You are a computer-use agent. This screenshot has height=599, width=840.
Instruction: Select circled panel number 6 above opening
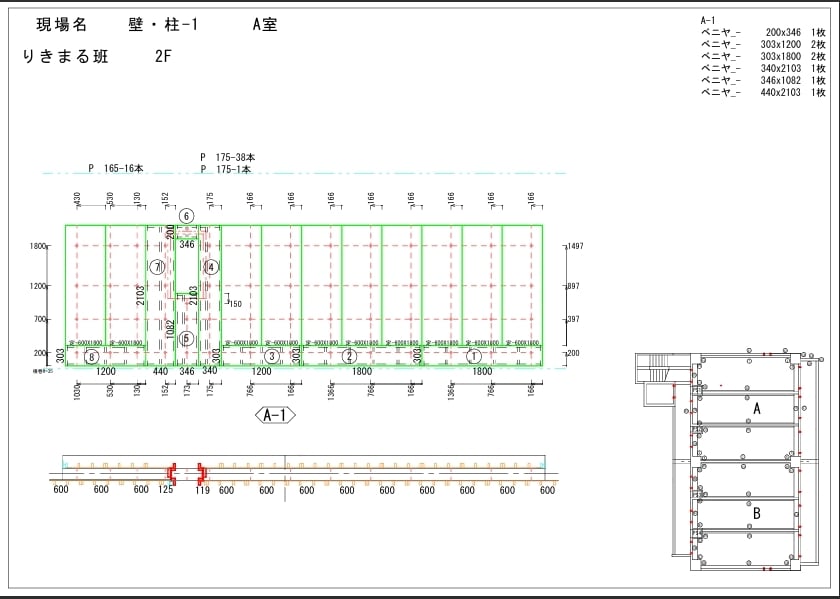pyautogui.click(x=186, y=216)
